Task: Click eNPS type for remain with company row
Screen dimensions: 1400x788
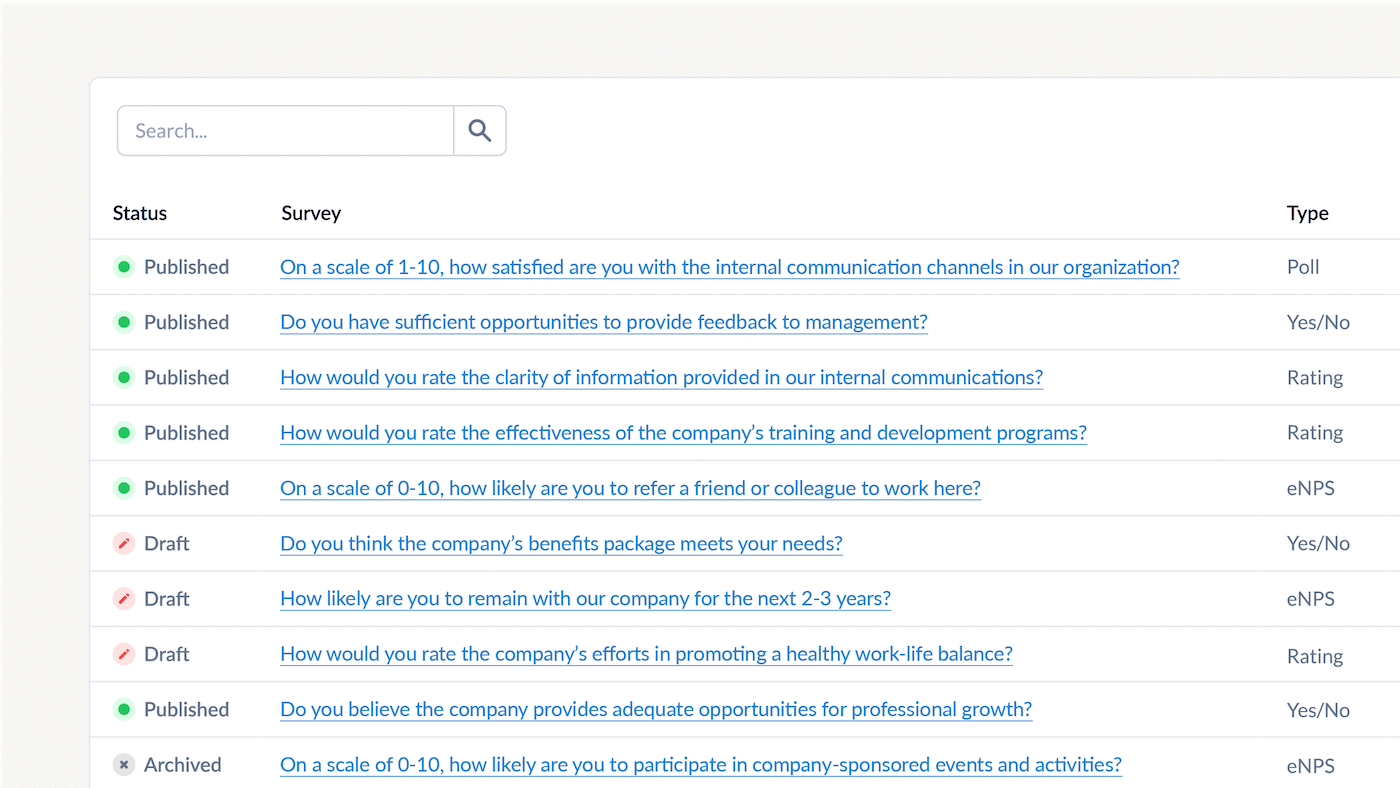Action: 1311,599
